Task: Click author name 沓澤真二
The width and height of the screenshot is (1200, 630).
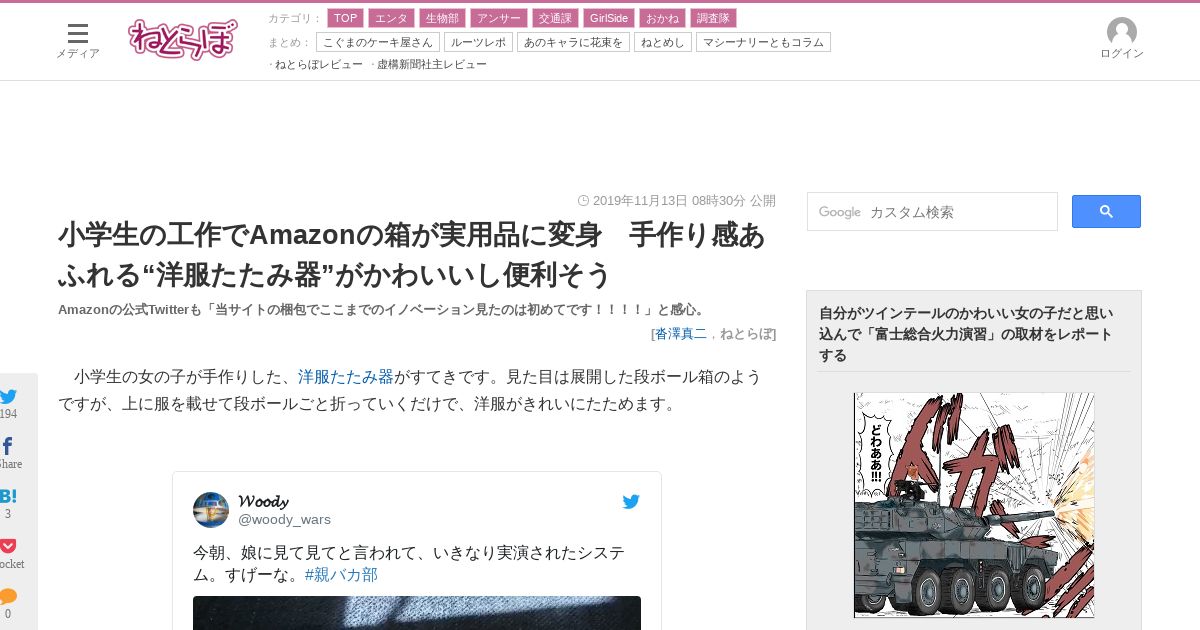Action: pos(681,334)
